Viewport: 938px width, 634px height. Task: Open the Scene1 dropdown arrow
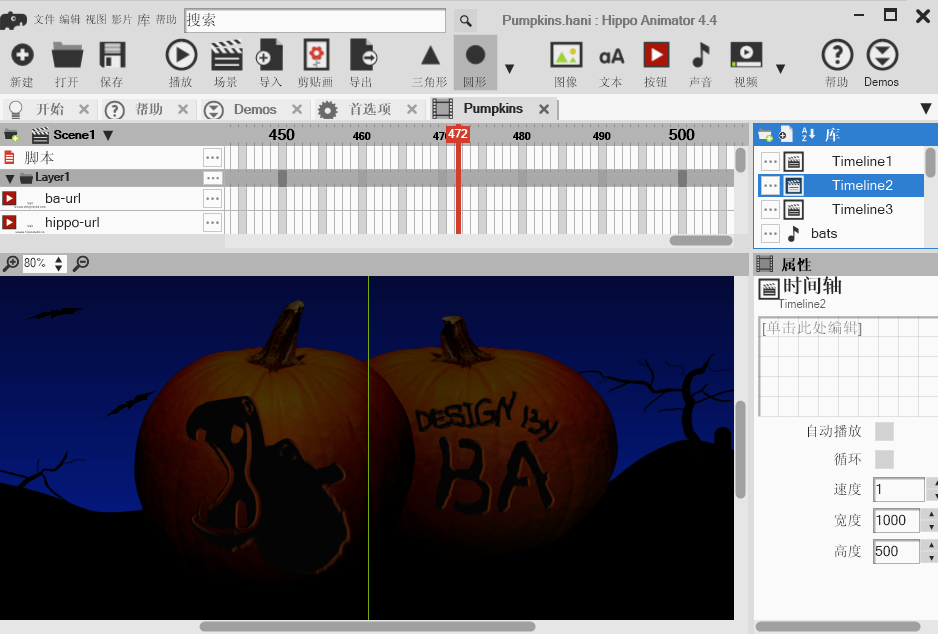[108, 135]
